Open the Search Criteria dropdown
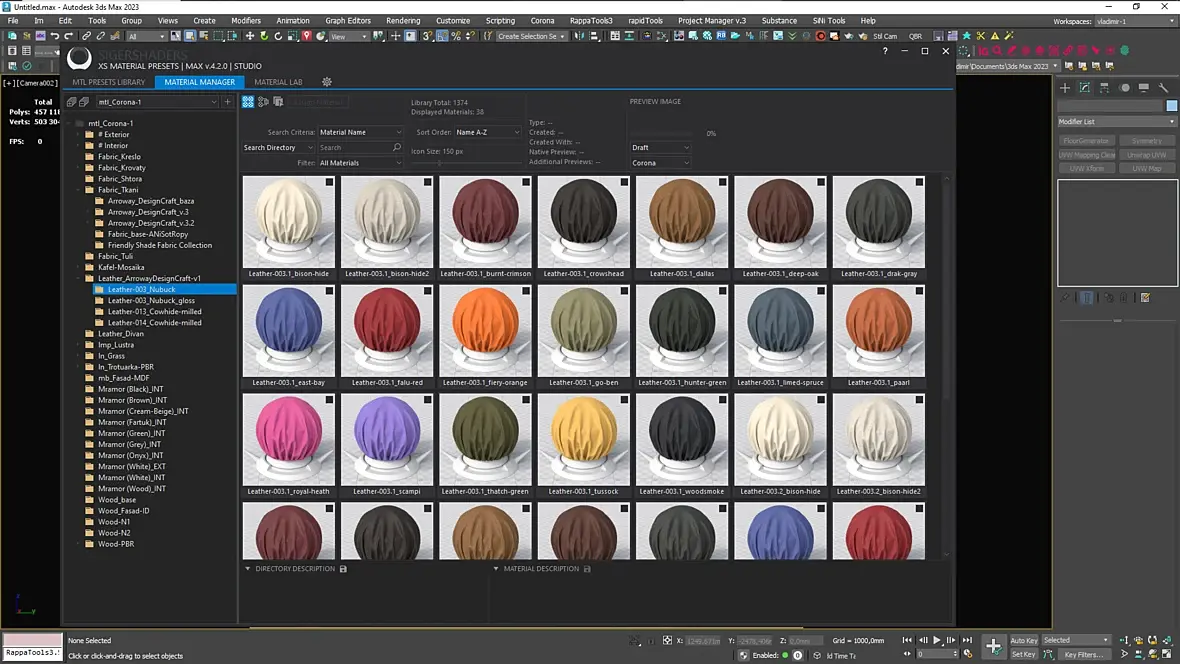The image size is (1180, 664). tap(360, 132)
